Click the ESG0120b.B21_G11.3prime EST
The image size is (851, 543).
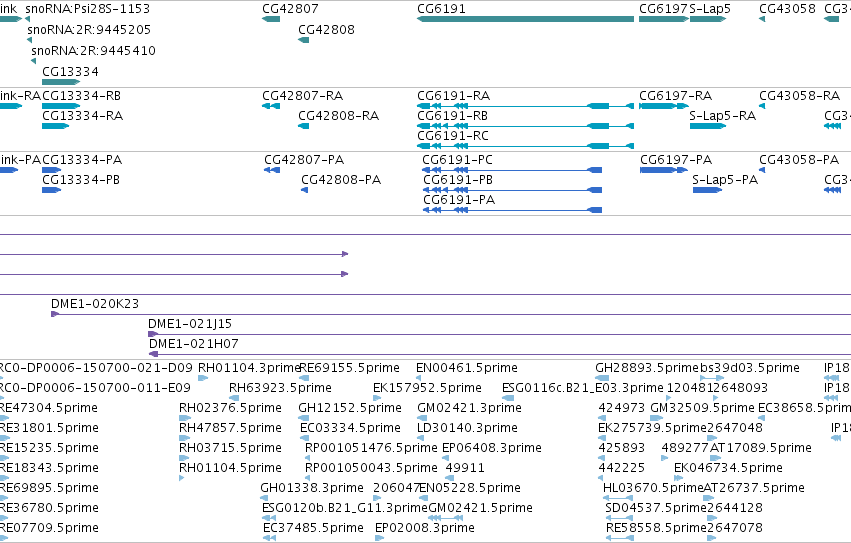coord(269,518)
